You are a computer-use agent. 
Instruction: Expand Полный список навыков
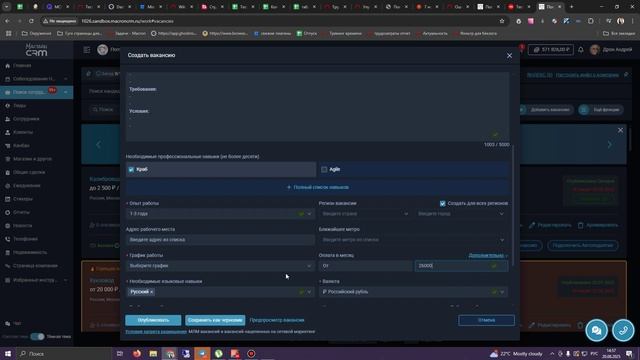pos(318,187)
